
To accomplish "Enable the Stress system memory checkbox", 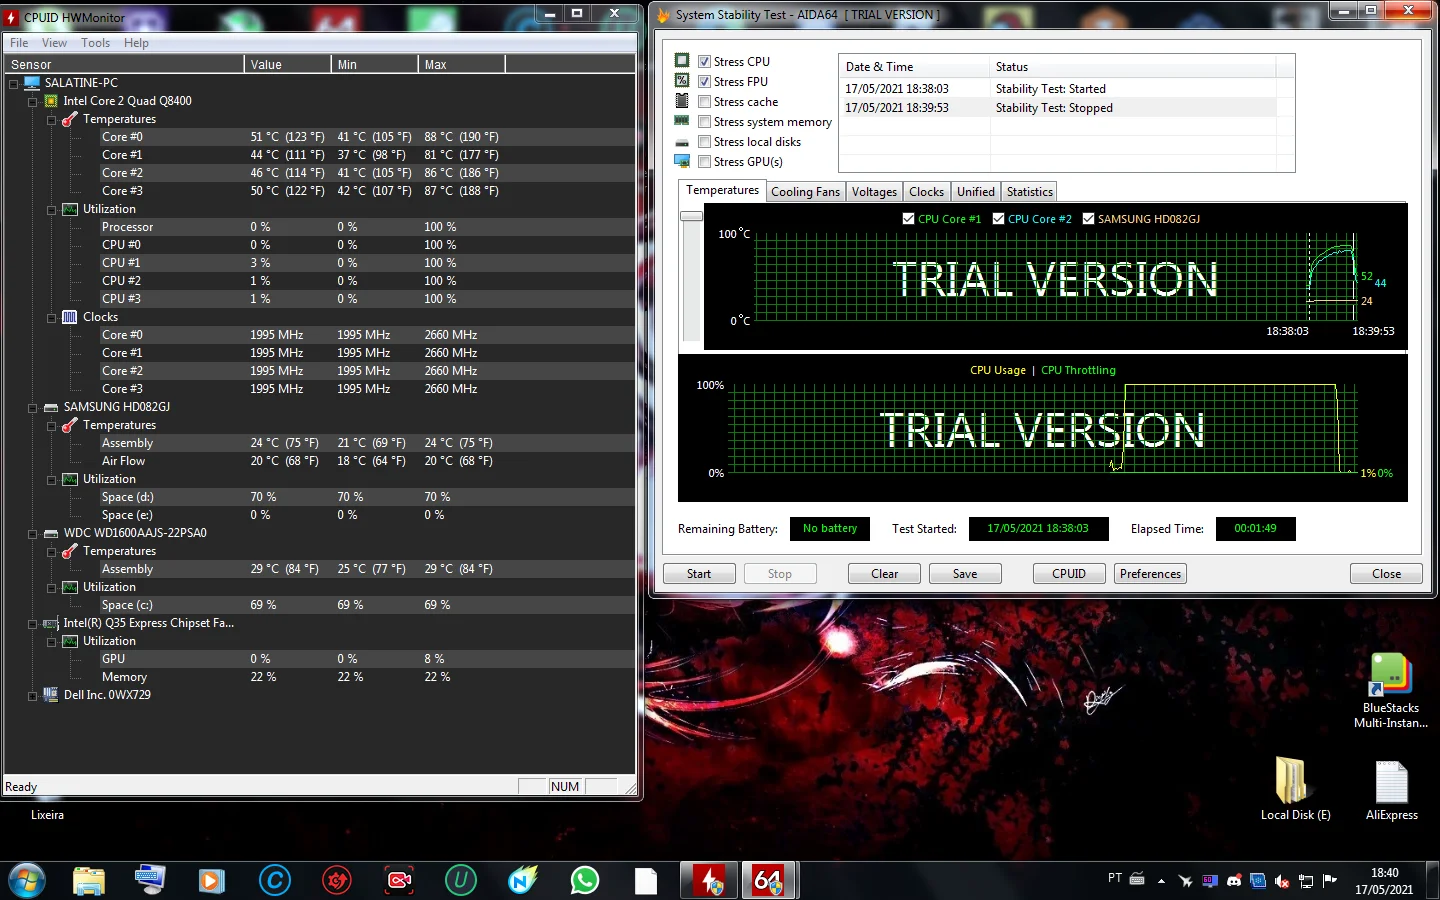I will click(704, 121).
